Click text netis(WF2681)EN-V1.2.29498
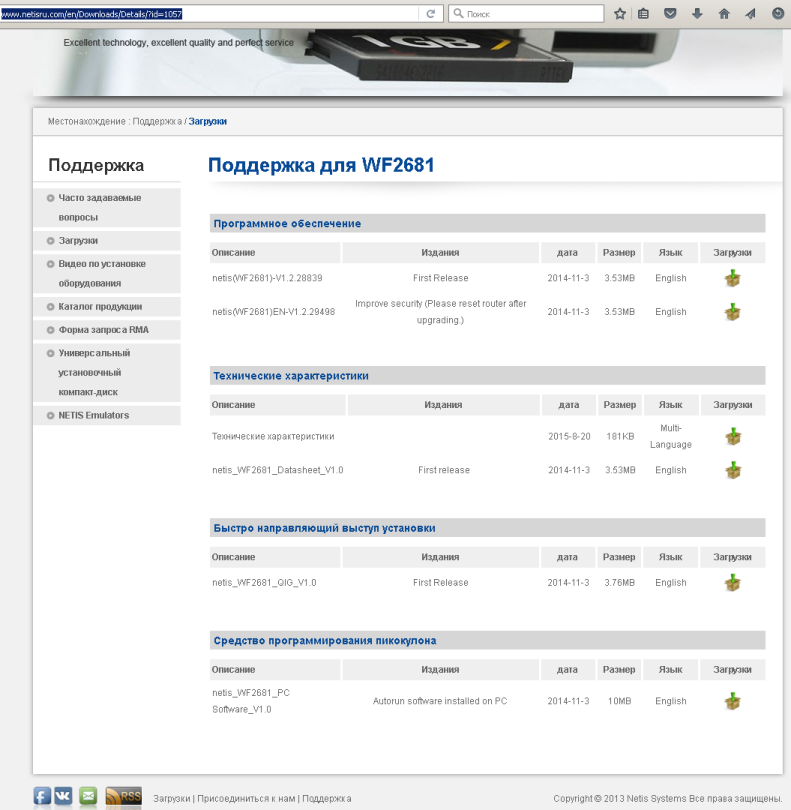Viewport: 791px width, 810px height. (x=273, y=312)
